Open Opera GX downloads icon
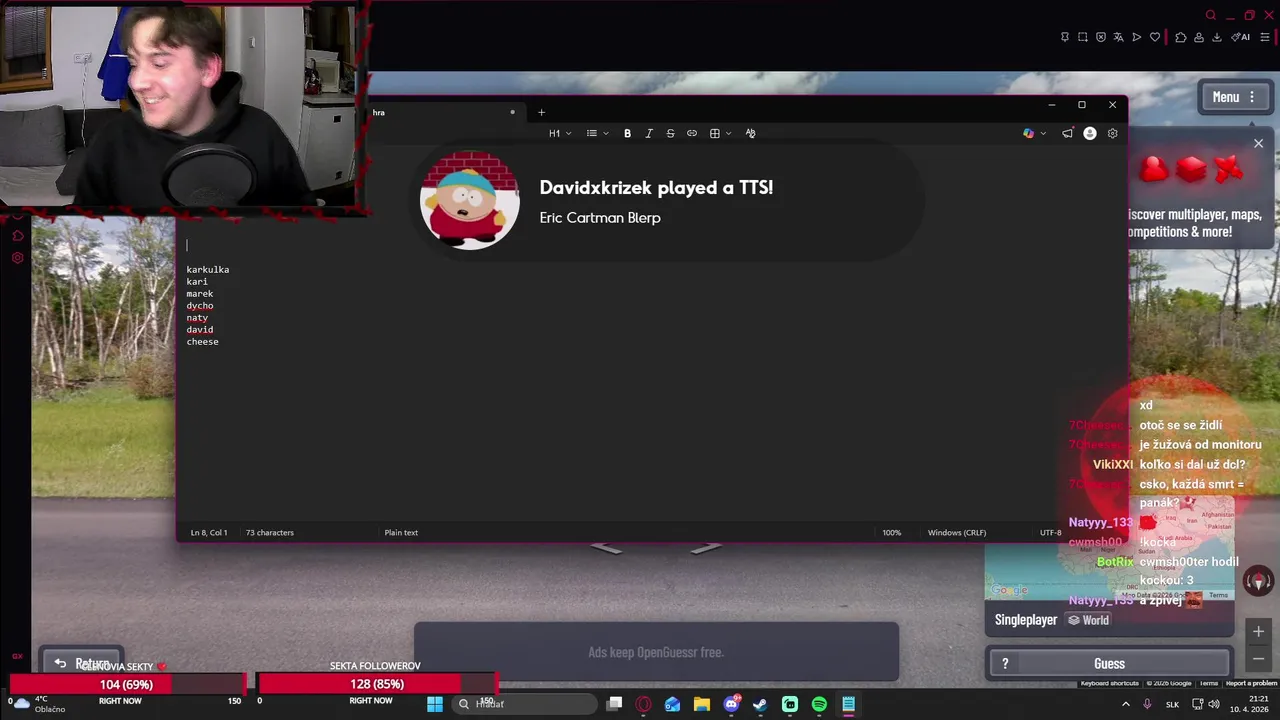 pos(1217,37)
